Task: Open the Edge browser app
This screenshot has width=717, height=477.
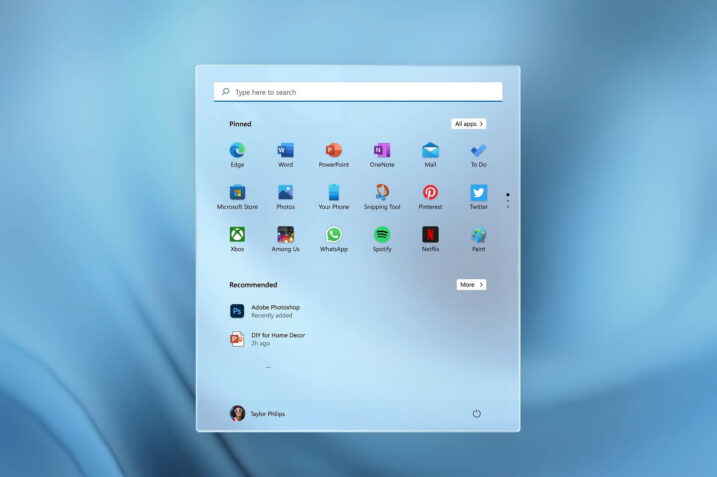Action: point(237,151)
